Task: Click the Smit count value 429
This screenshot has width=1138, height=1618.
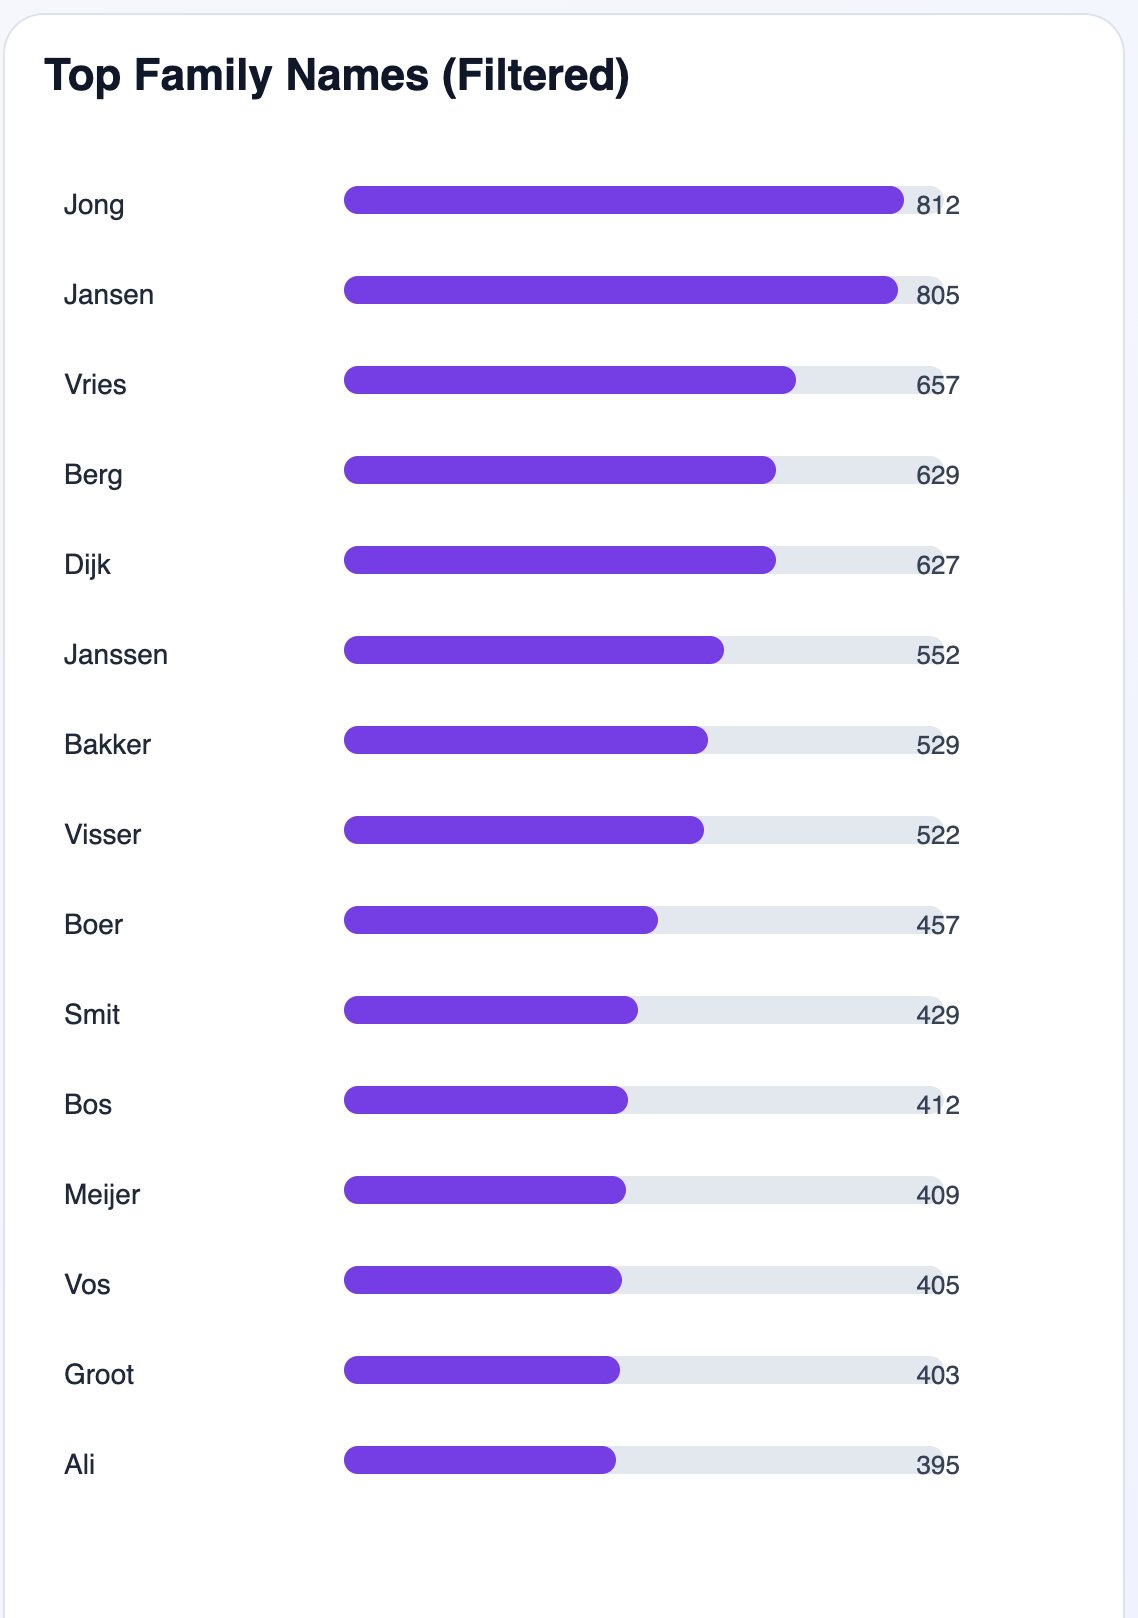Action: 937,1015
